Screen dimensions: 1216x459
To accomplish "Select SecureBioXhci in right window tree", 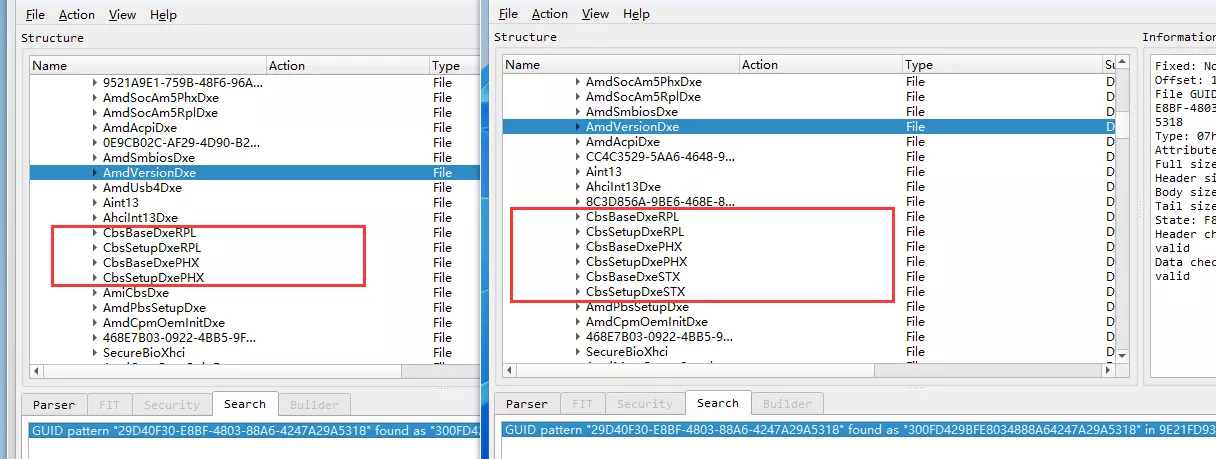I will click(x=626, y=352).
